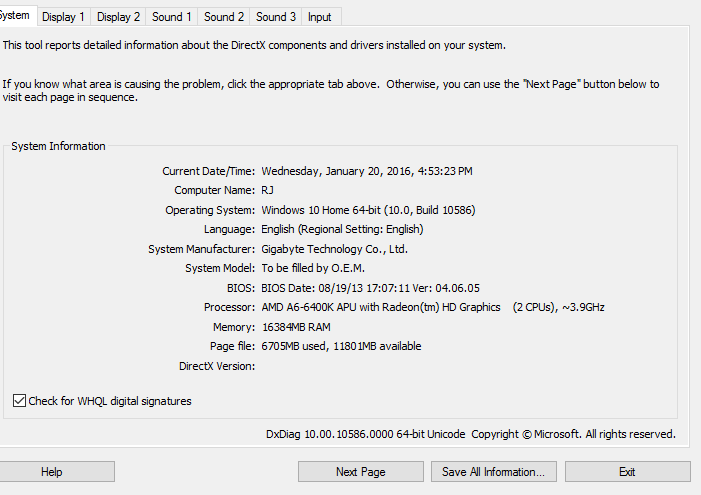Click the DirectX Version label
Viewport: 701px width, 495px height.
tap(217, 366)
